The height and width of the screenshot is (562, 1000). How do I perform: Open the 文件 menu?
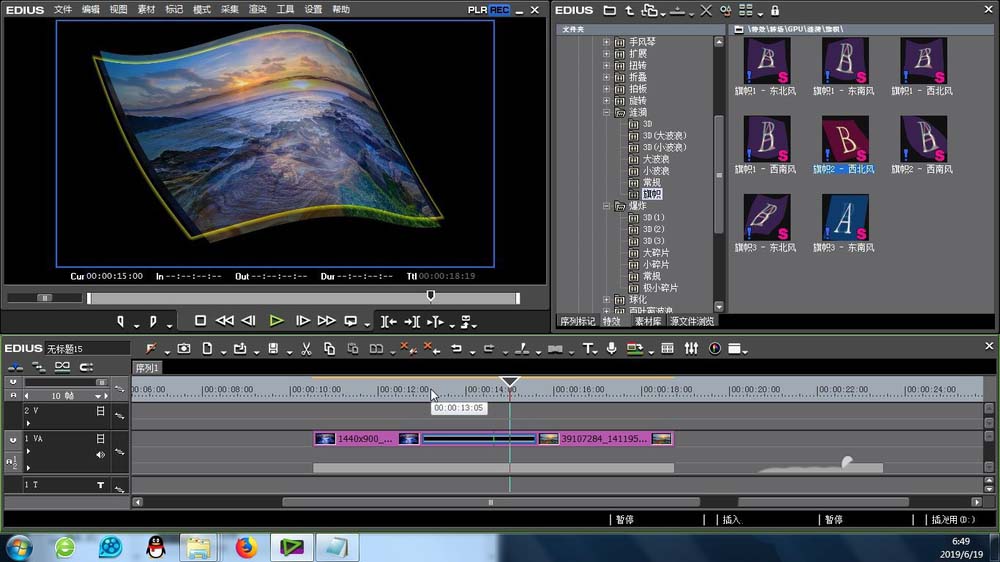point(62,10)
